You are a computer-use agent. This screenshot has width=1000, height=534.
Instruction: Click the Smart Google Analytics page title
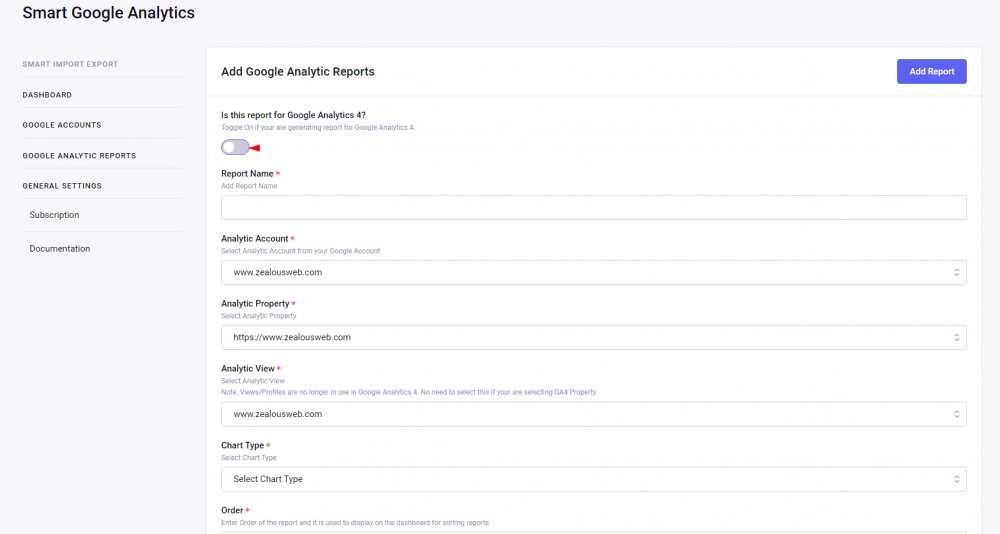click(x=108, y=13)
